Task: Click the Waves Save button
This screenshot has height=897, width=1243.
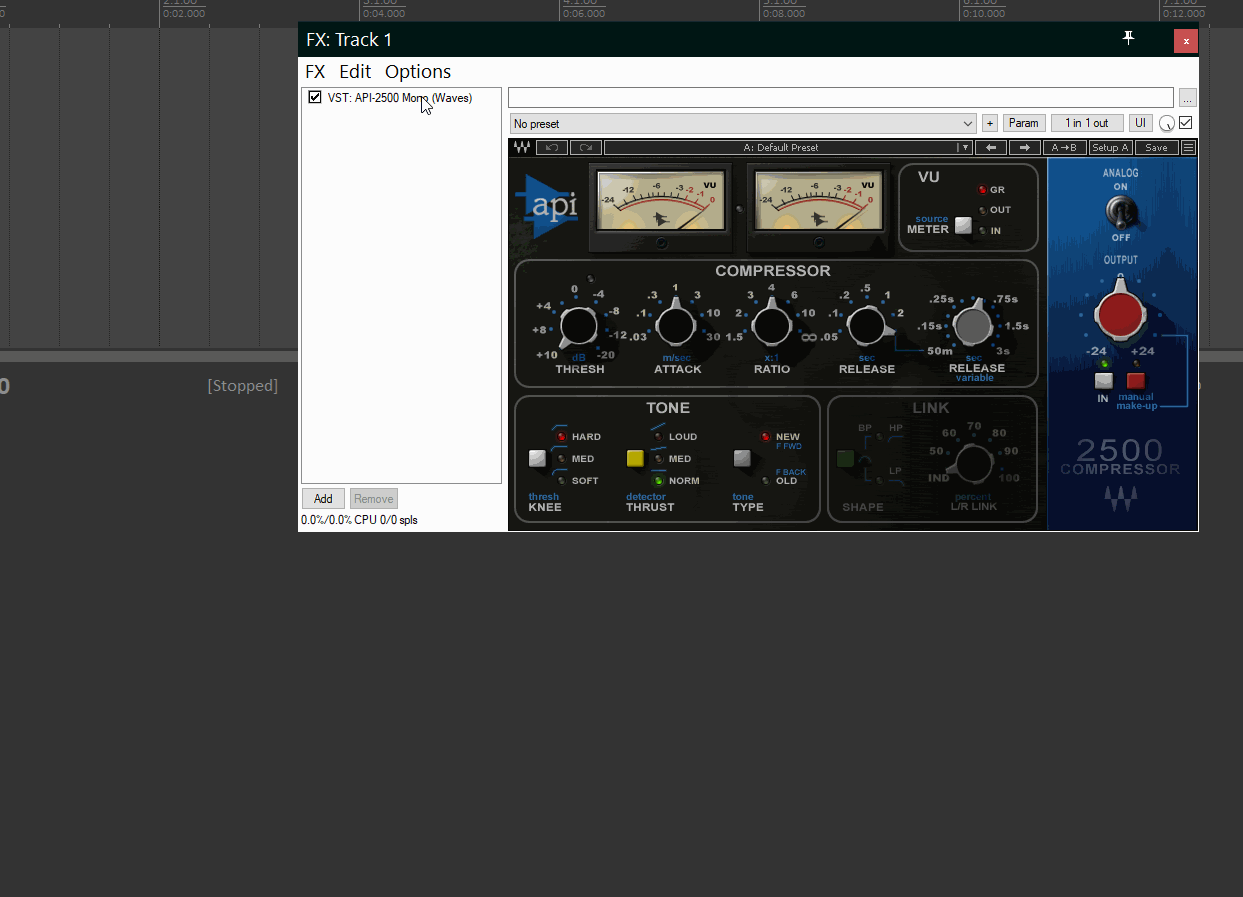Action: click(x=1156, y=148)
